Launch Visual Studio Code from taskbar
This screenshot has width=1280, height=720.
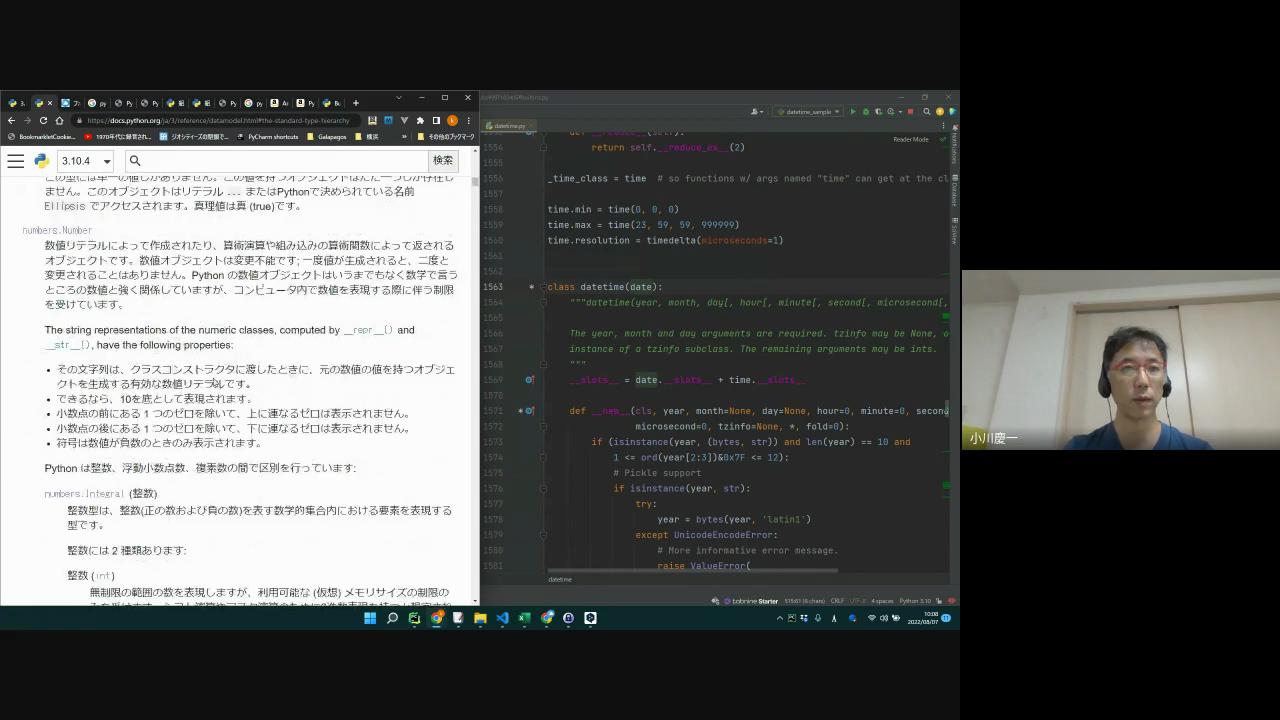502,618
